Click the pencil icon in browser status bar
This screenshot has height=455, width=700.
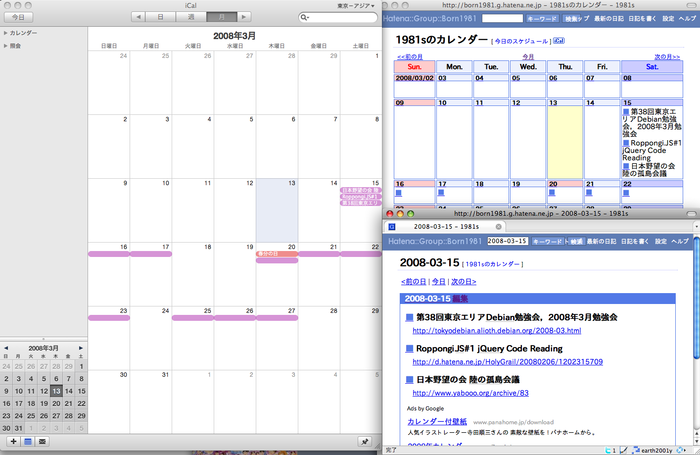pyautogui.click(x=624, y=450)
